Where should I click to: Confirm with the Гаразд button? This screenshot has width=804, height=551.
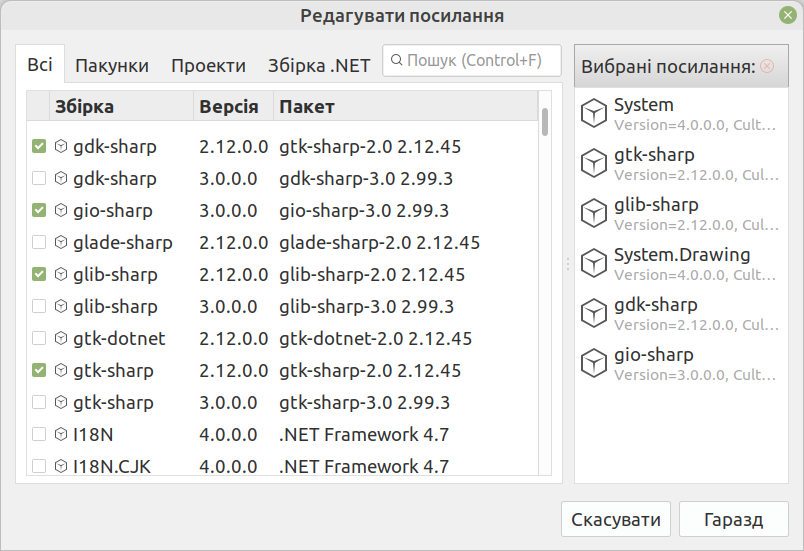tap(734, 519)
